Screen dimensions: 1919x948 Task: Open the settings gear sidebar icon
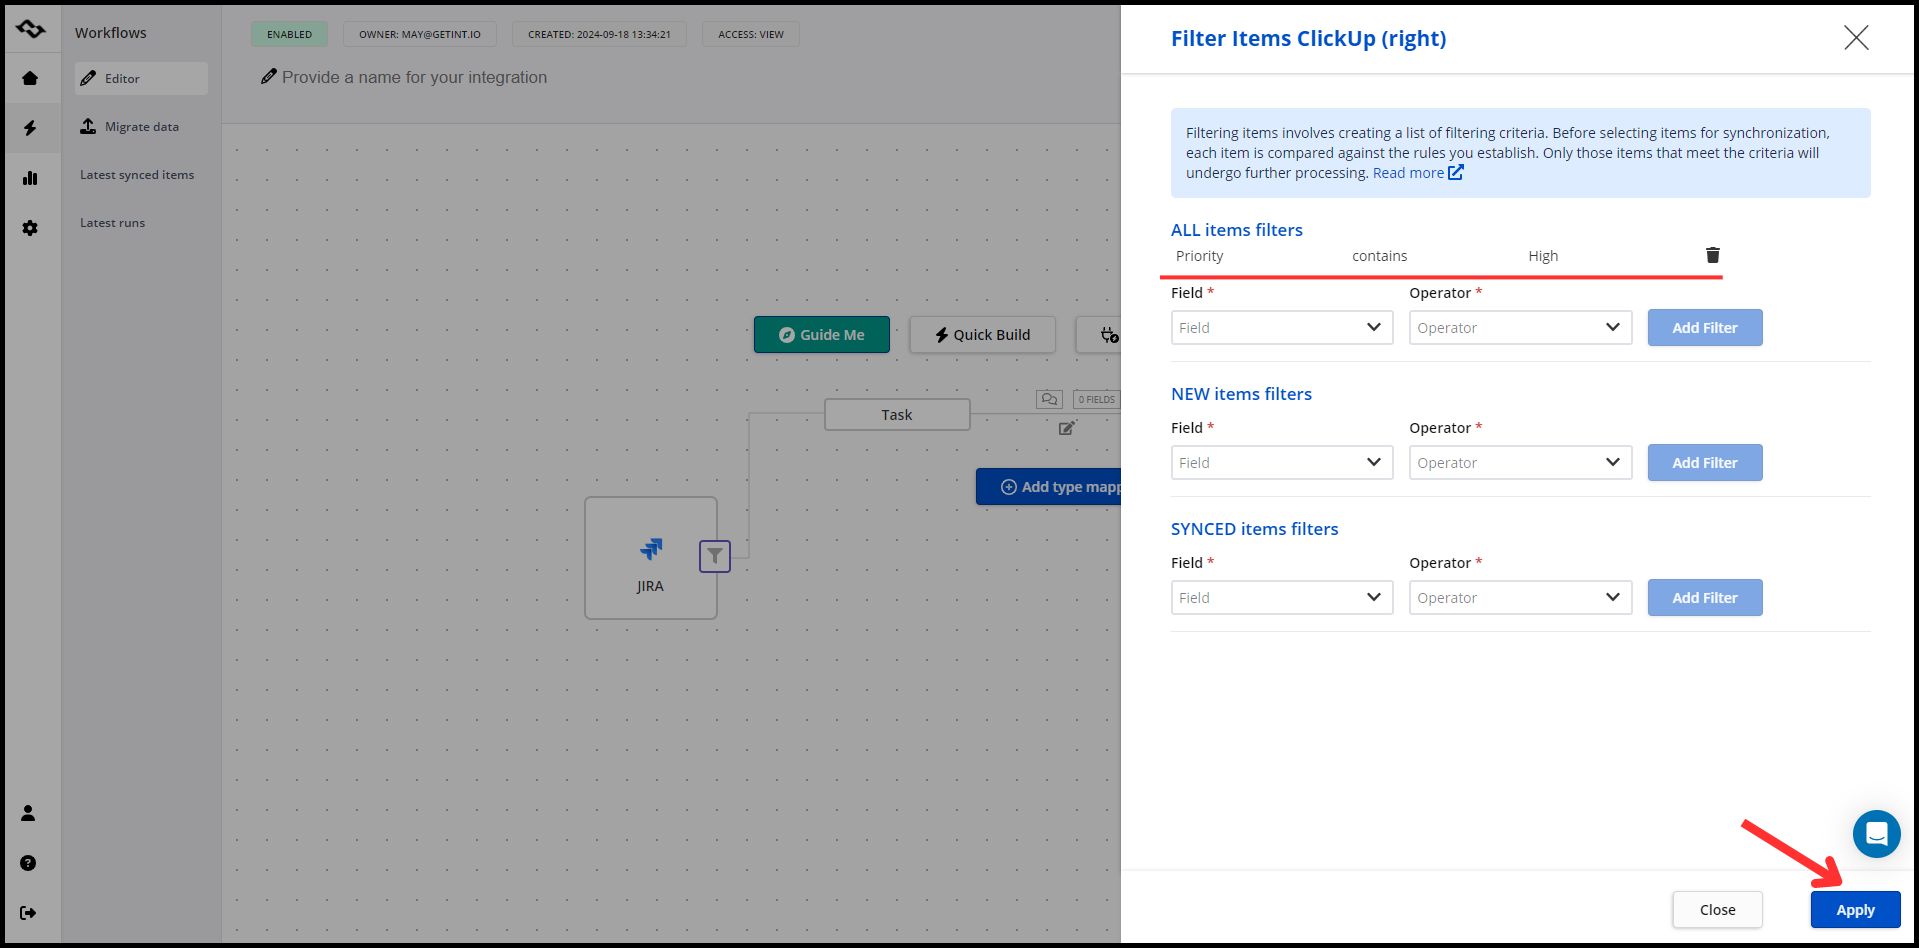click(x=30, y=228)
